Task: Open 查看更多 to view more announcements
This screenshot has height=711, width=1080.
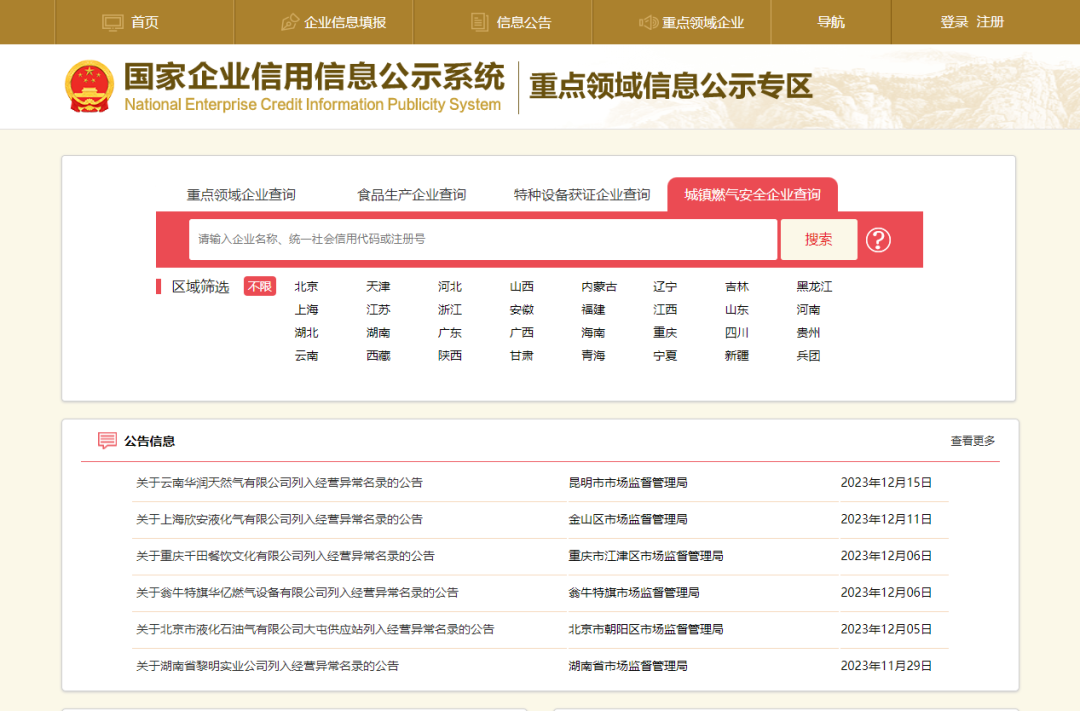Action: [972, 441]
